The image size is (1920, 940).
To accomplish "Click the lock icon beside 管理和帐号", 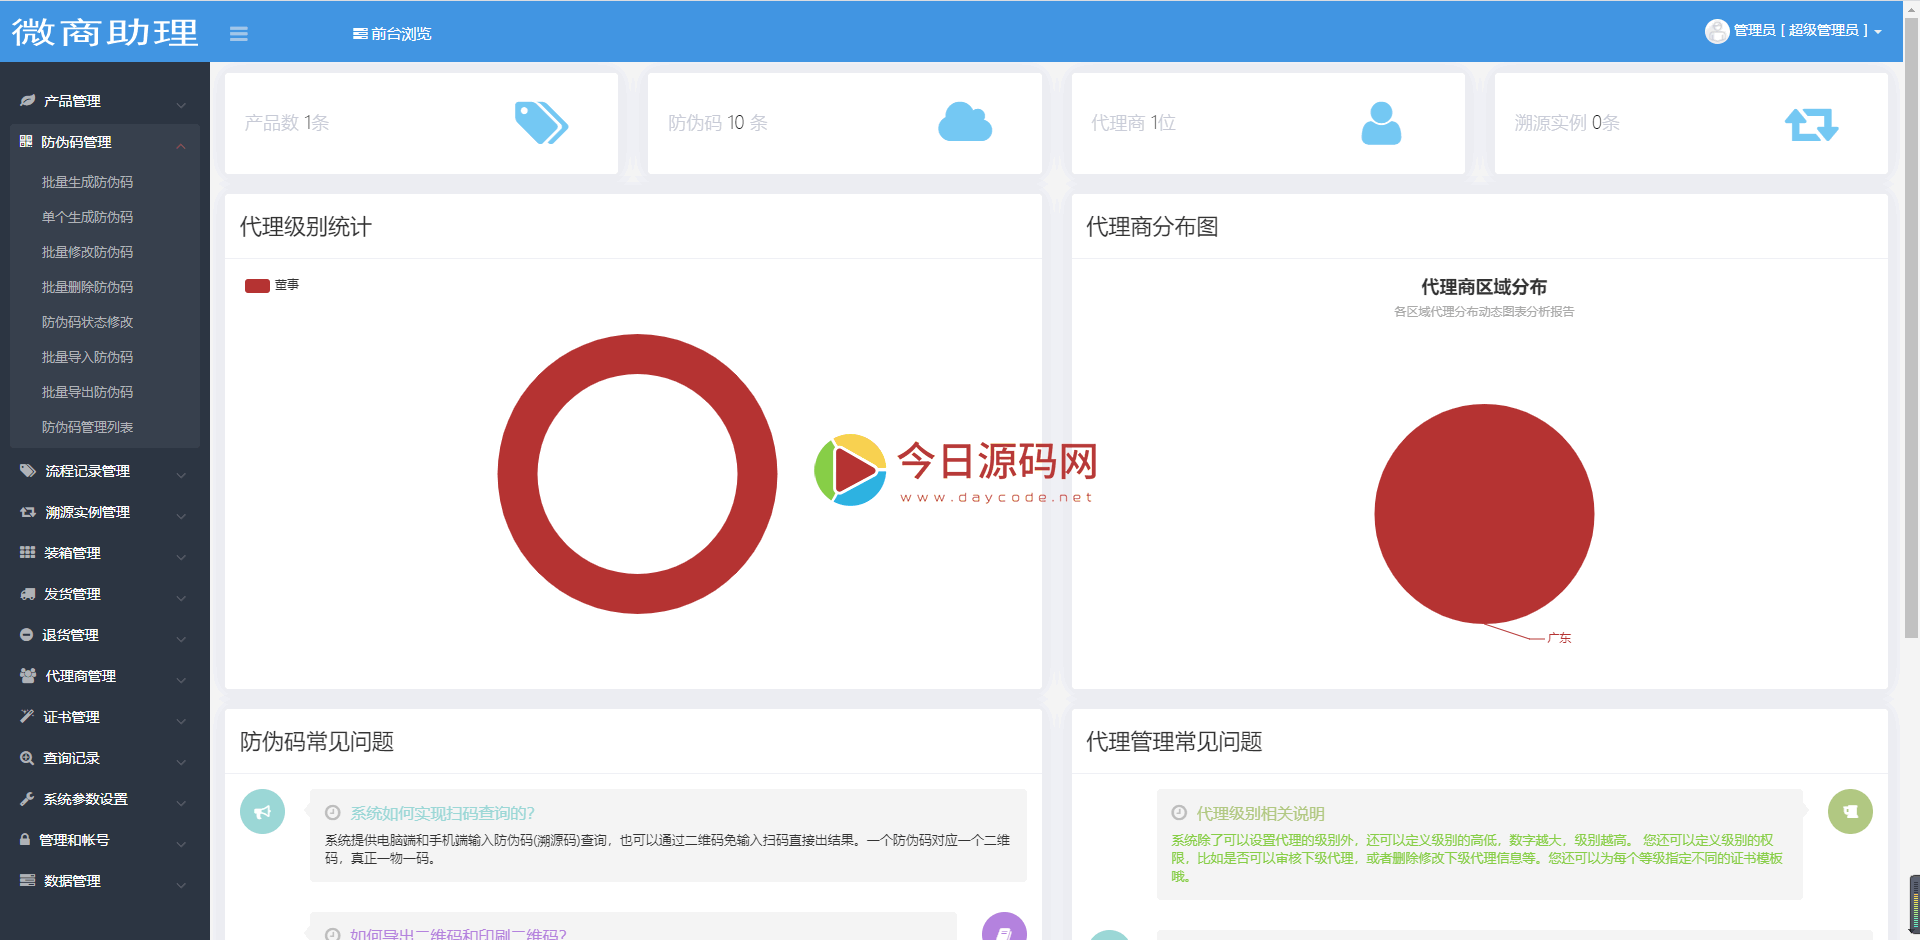I will 25,840.
